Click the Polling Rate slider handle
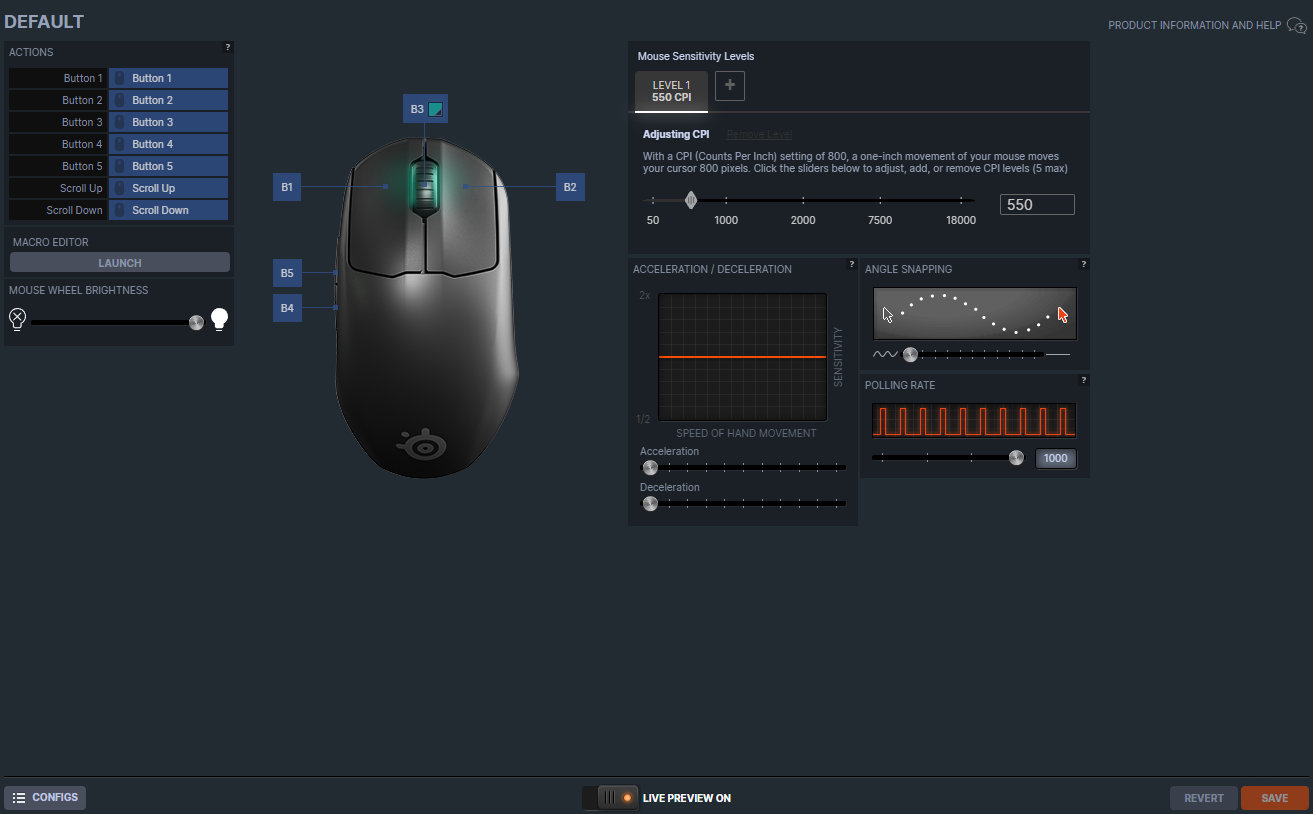 click(x=1017, y=458)
